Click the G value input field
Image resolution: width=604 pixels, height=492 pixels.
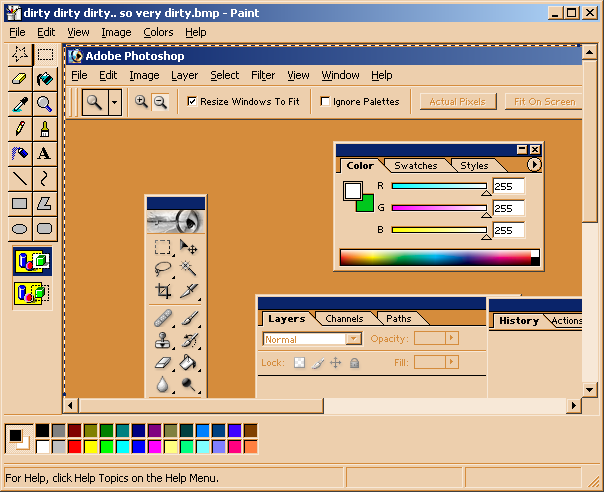(508, 208)
